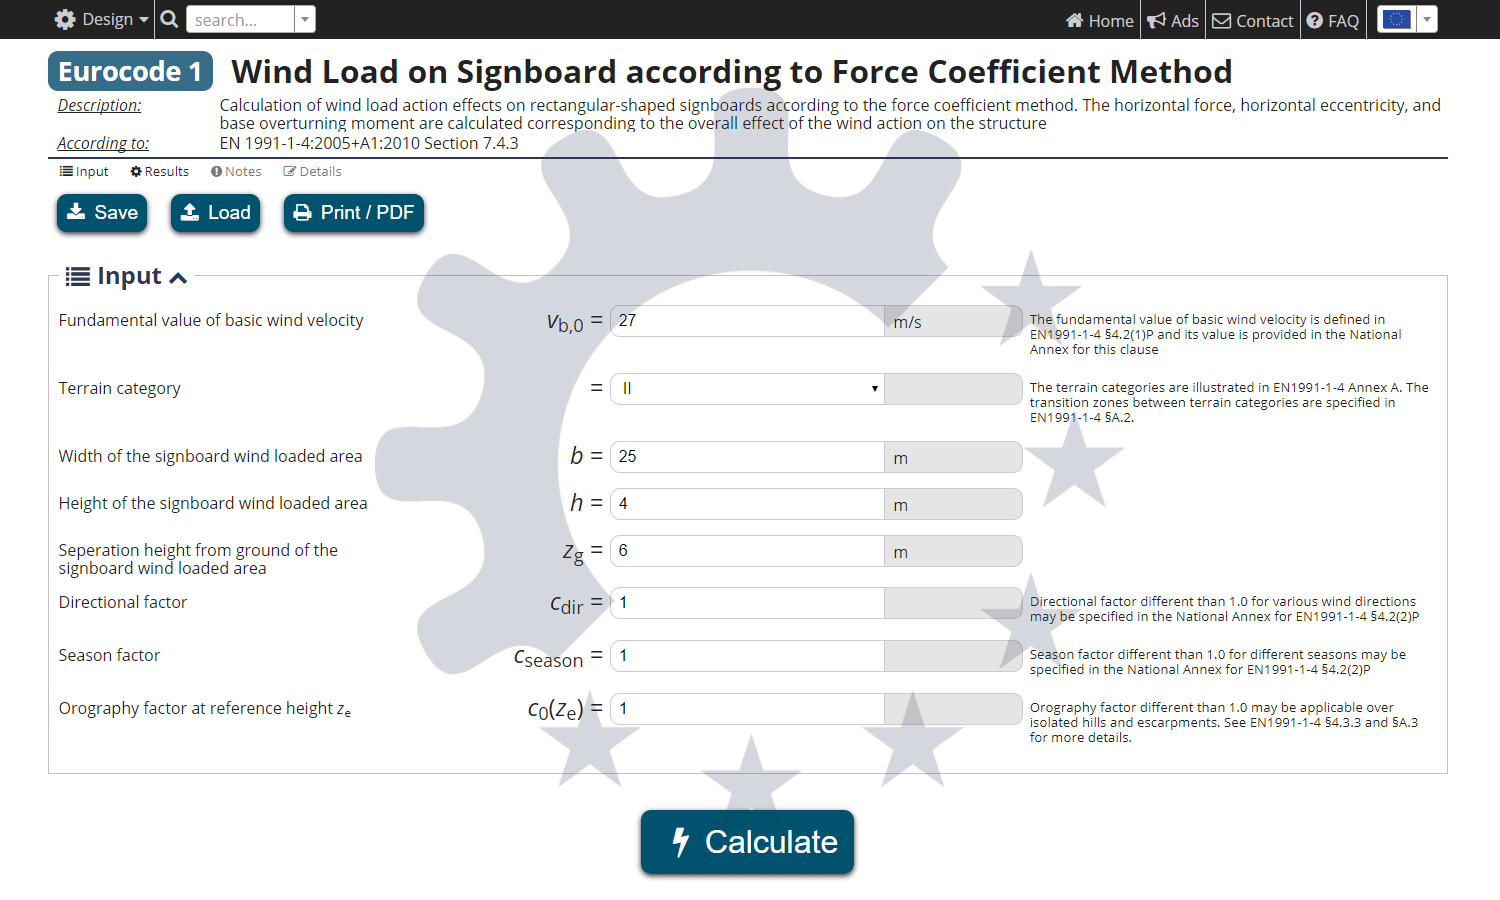The image size is (1500, 900).
Task: Open the Contact page
Action: pos(1252,20)
